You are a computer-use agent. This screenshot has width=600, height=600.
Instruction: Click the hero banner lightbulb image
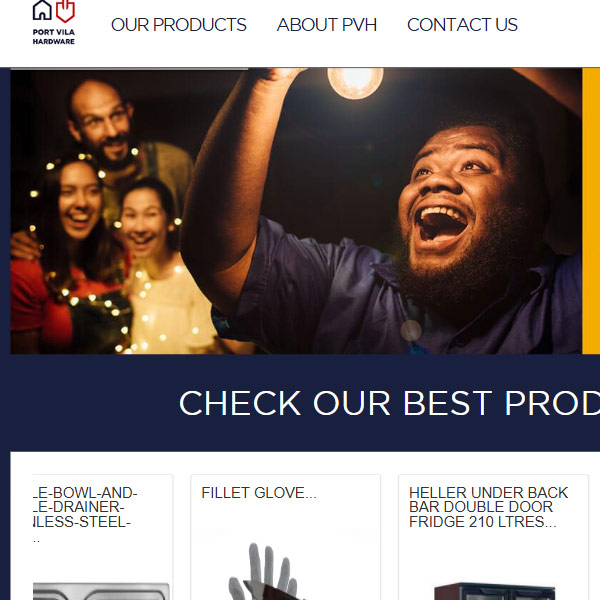296,211
